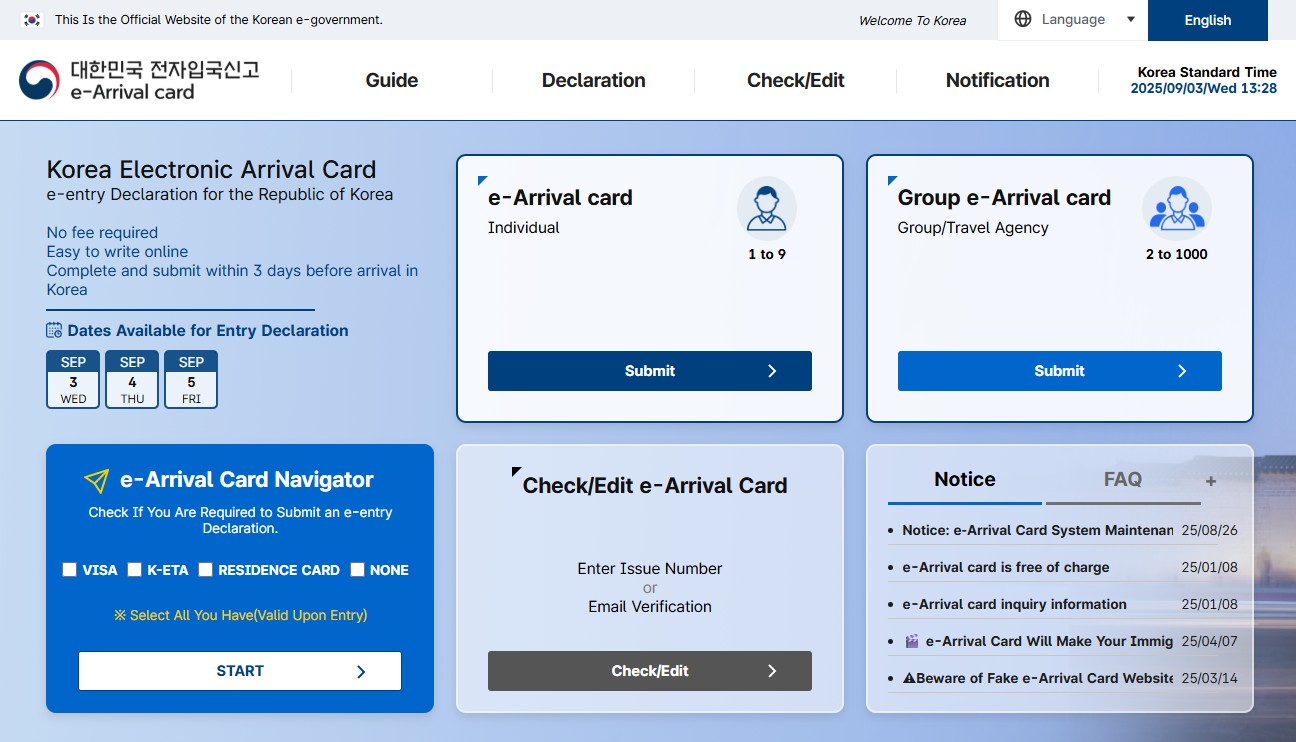Select the SEP 4 THU date tile
Image resolution: width=1296 pixels, height=742 pixels.
(x=132, y=379)
